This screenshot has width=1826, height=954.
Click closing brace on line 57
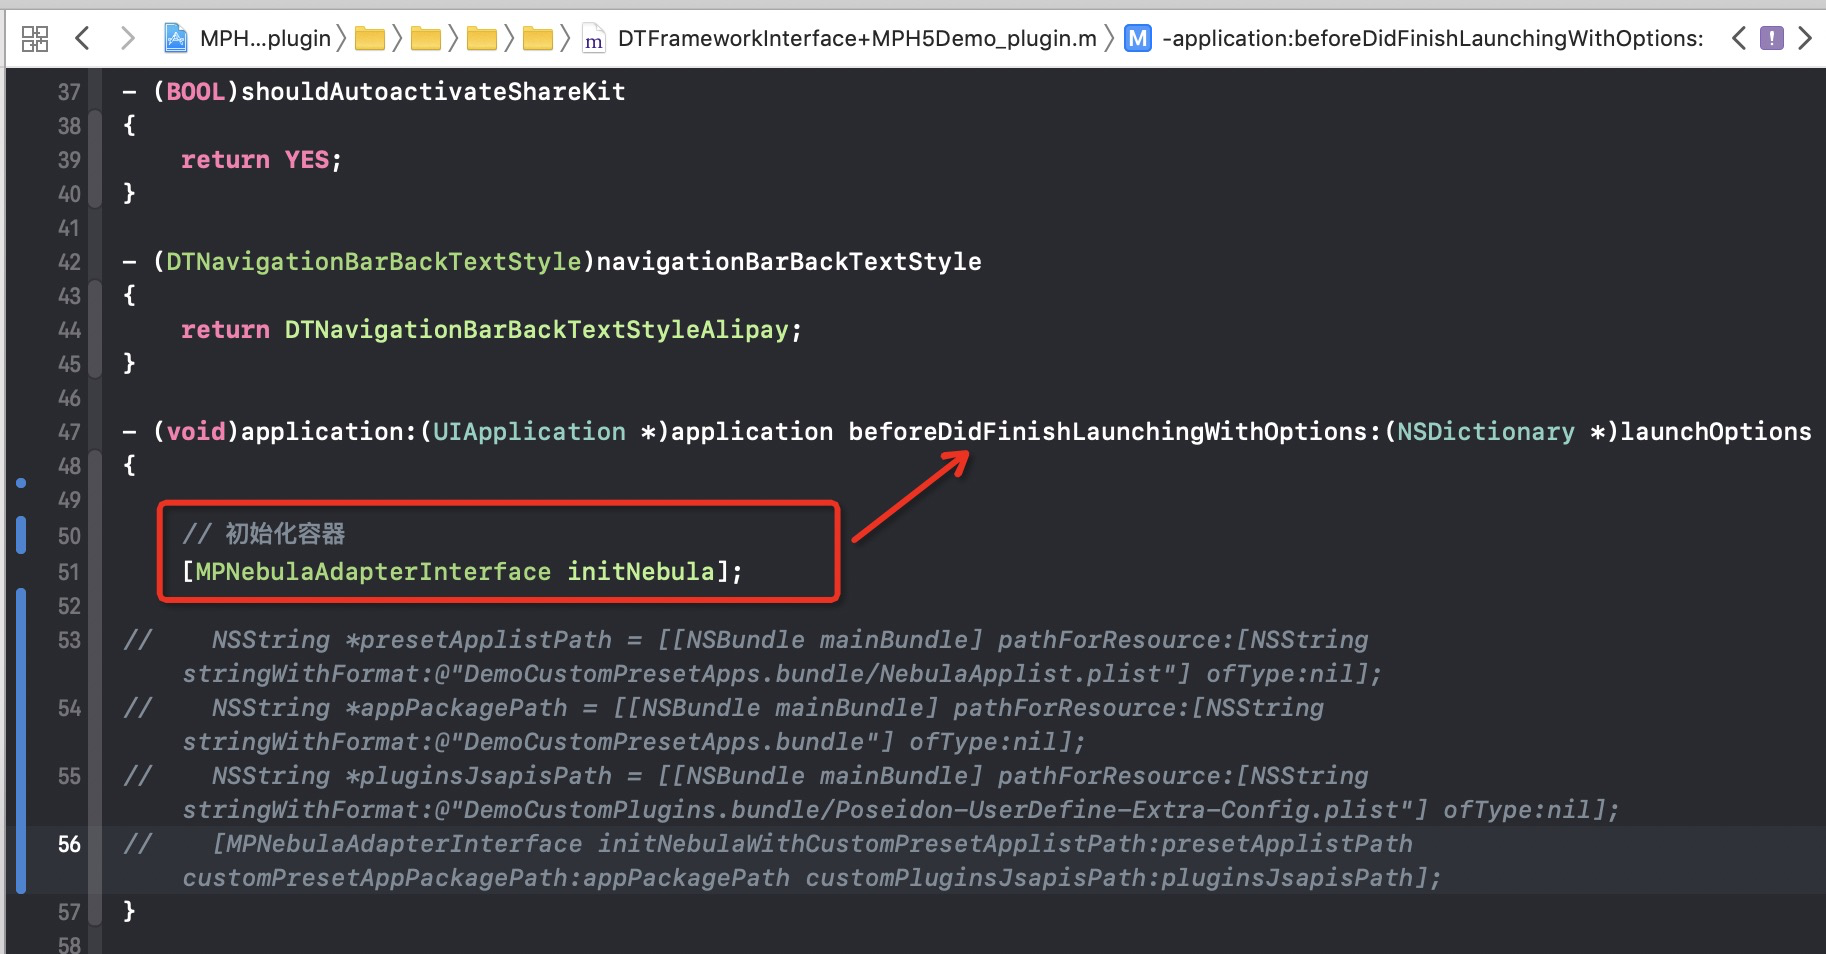pyautogui.click(x=129, y=911)
